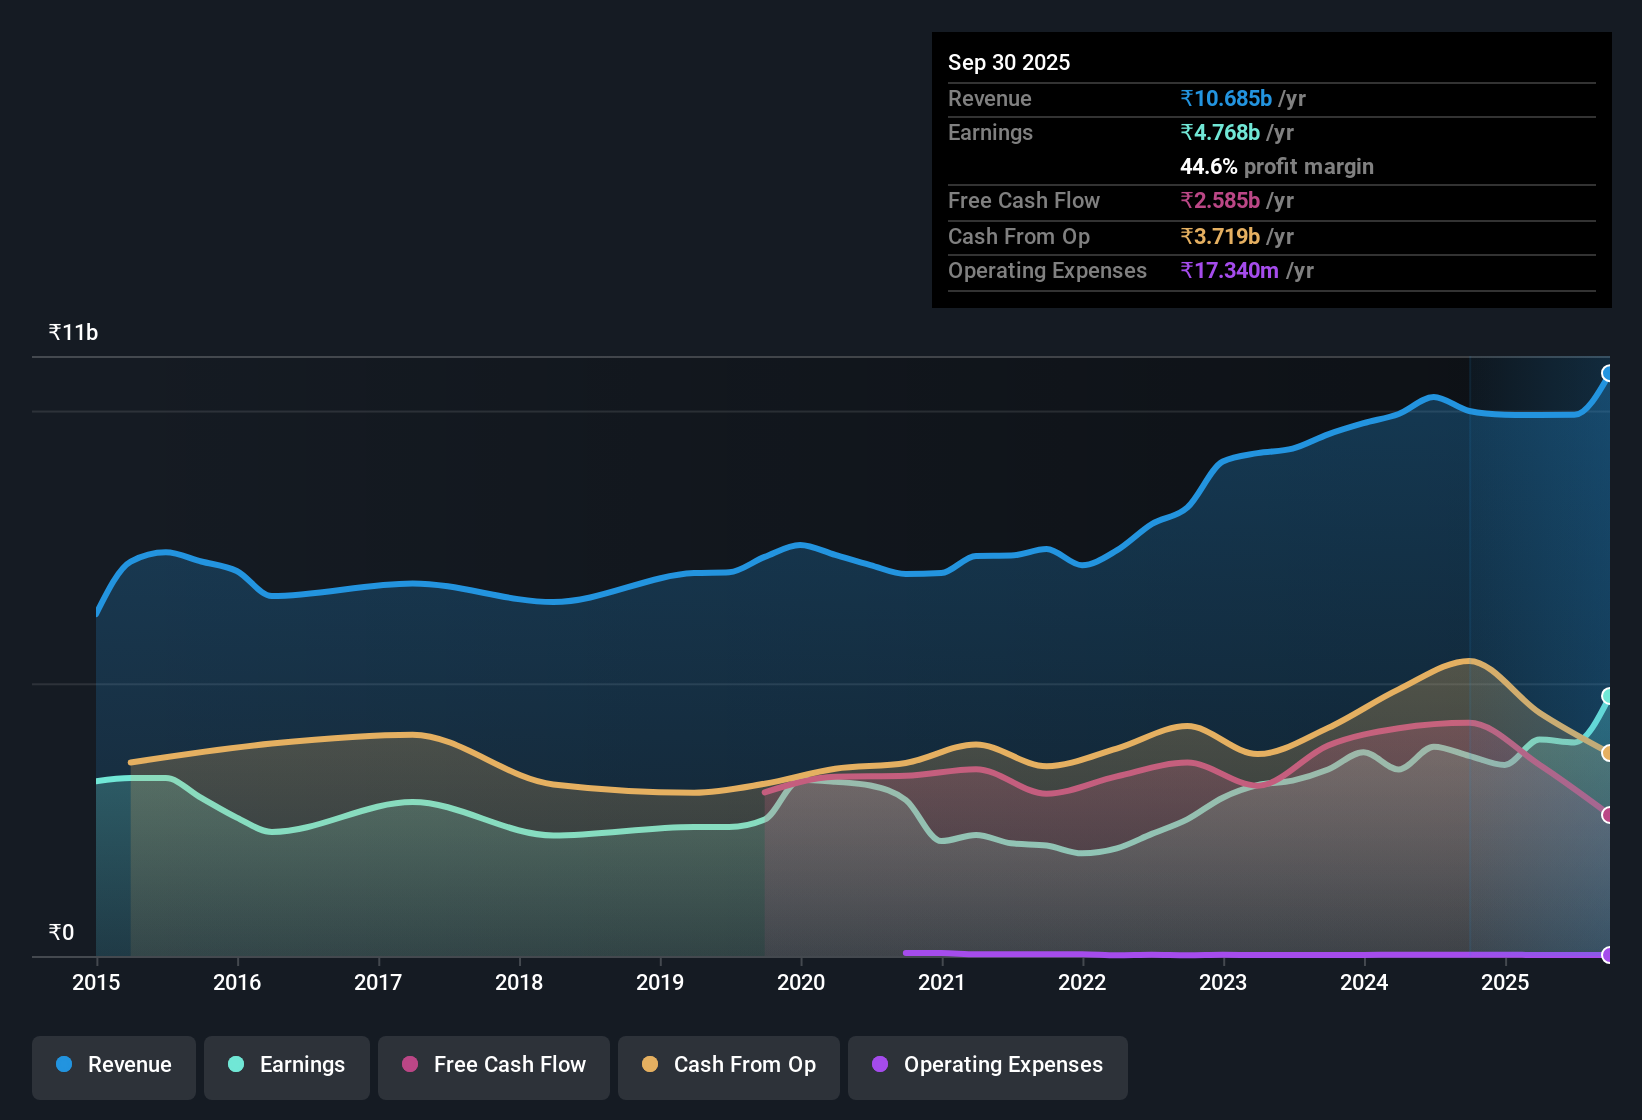Toggle the Earnings series visibility
This screenshot has width=1642, height=1120.
(x=287, y=1065)
